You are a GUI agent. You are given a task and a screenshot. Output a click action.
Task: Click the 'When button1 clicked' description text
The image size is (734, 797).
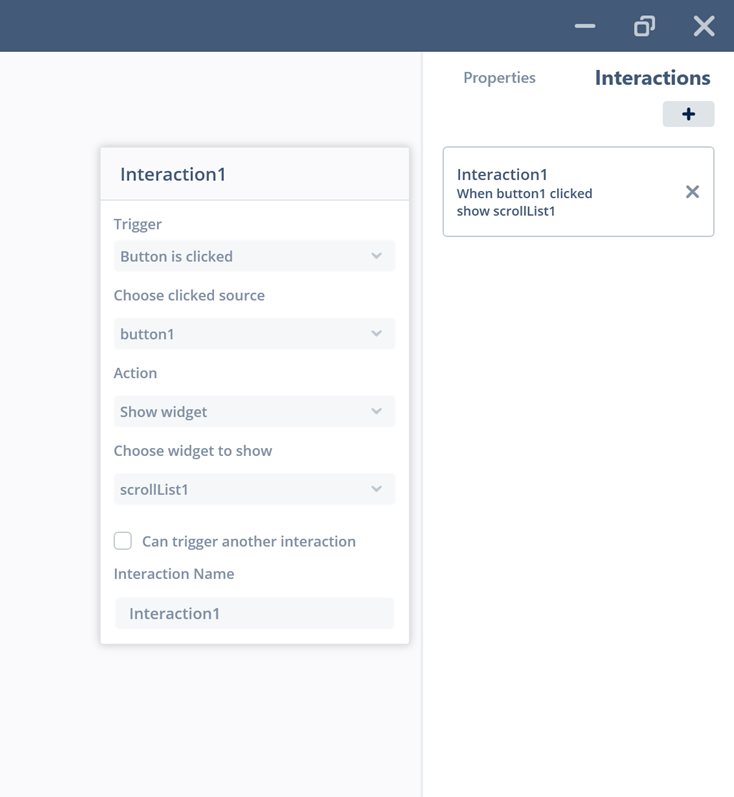pyautogui.click(x=525, y=194)
